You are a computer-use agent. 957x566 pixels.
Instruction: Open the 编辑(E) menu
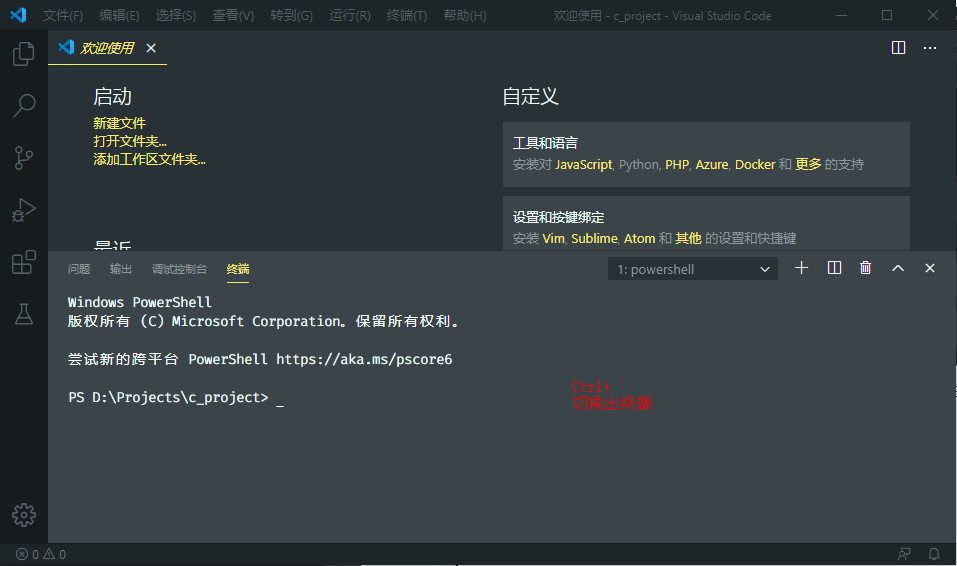point(119,15)
